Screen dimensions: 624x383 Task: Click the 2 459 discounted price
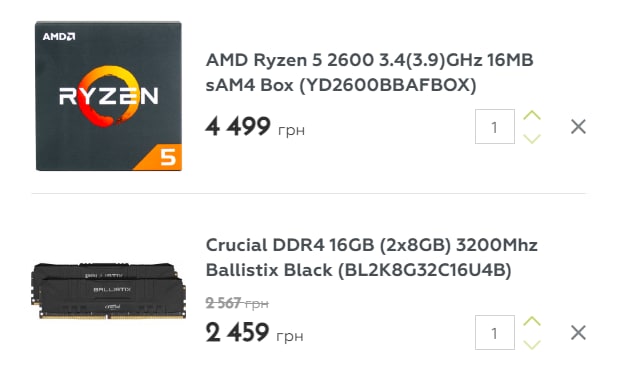[238, 332]
